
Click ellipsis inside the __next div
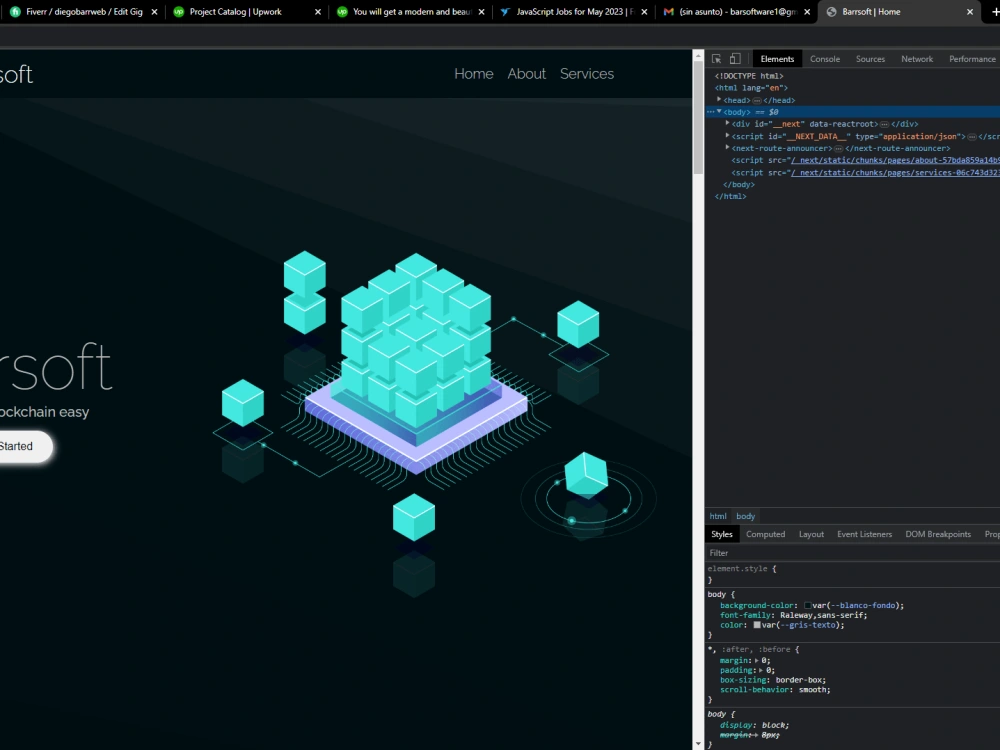(x=885, y=124)
